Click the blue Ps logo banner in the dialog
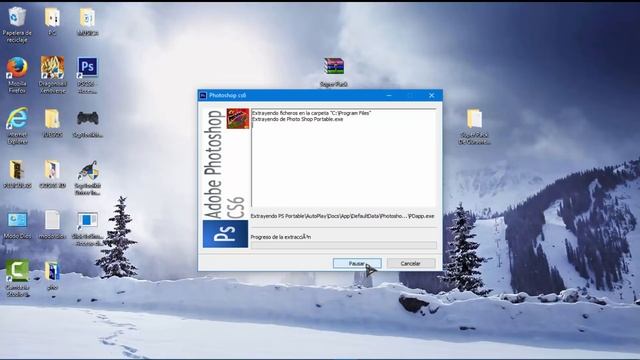Viewport: 640px width, 360px height. click(225, 234)
